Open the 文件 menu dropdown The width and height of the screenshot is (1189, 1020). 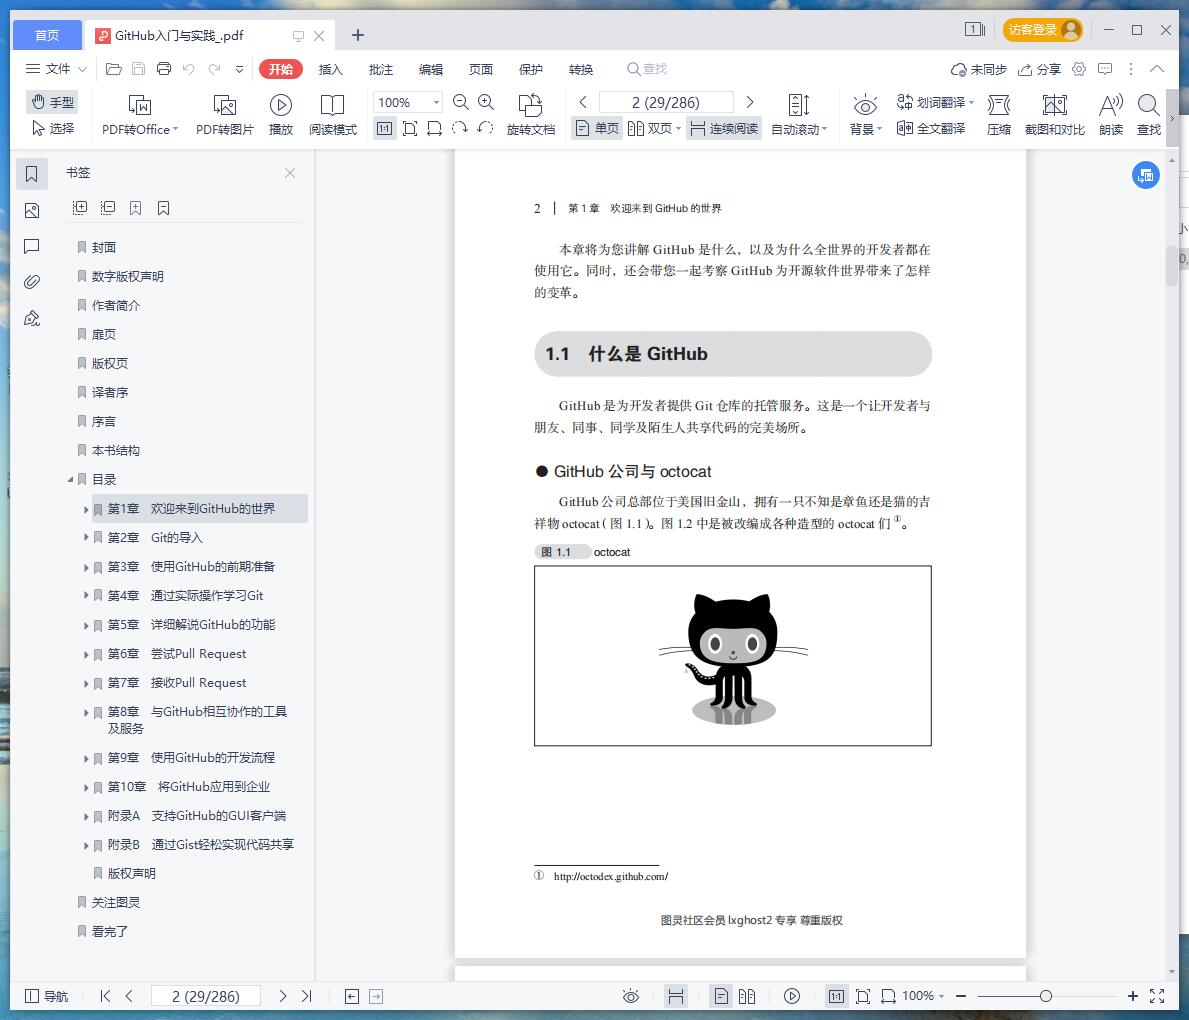[x=56, y=69]
